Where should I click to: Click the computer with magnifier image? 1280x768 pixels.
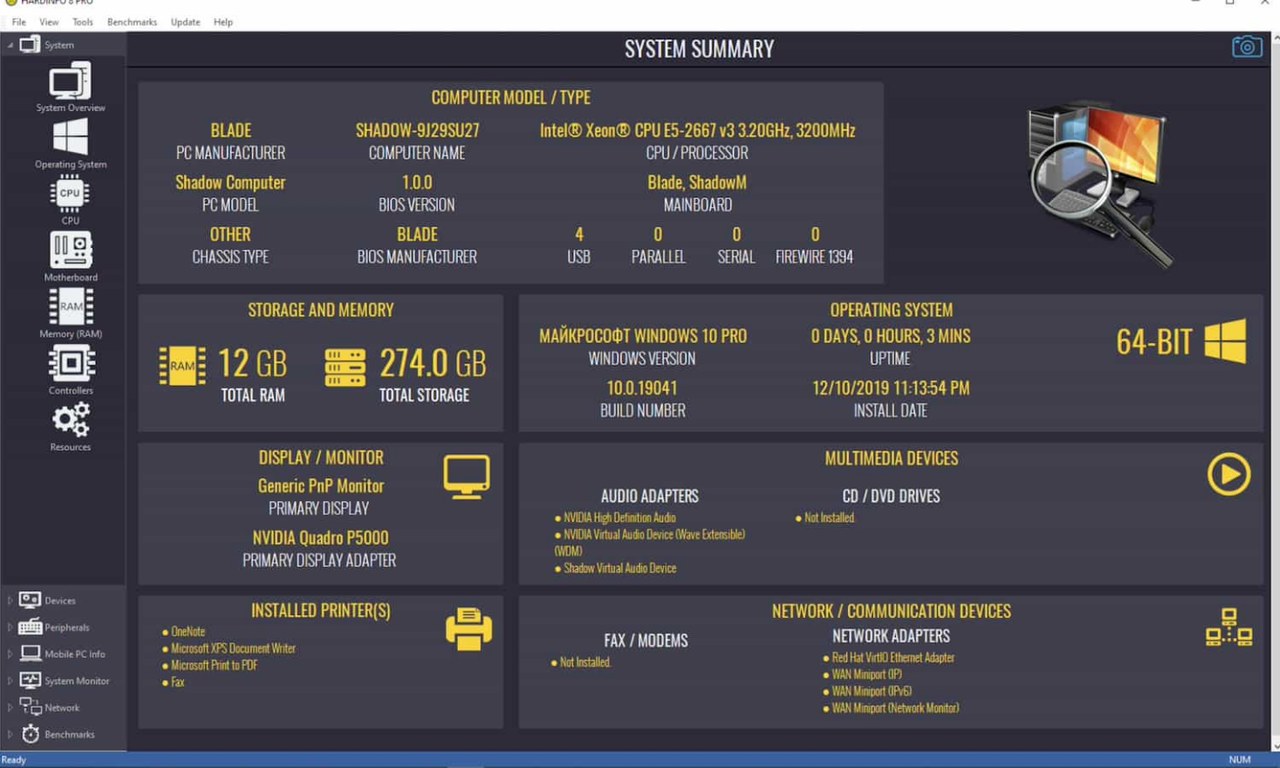[1099, 182]
